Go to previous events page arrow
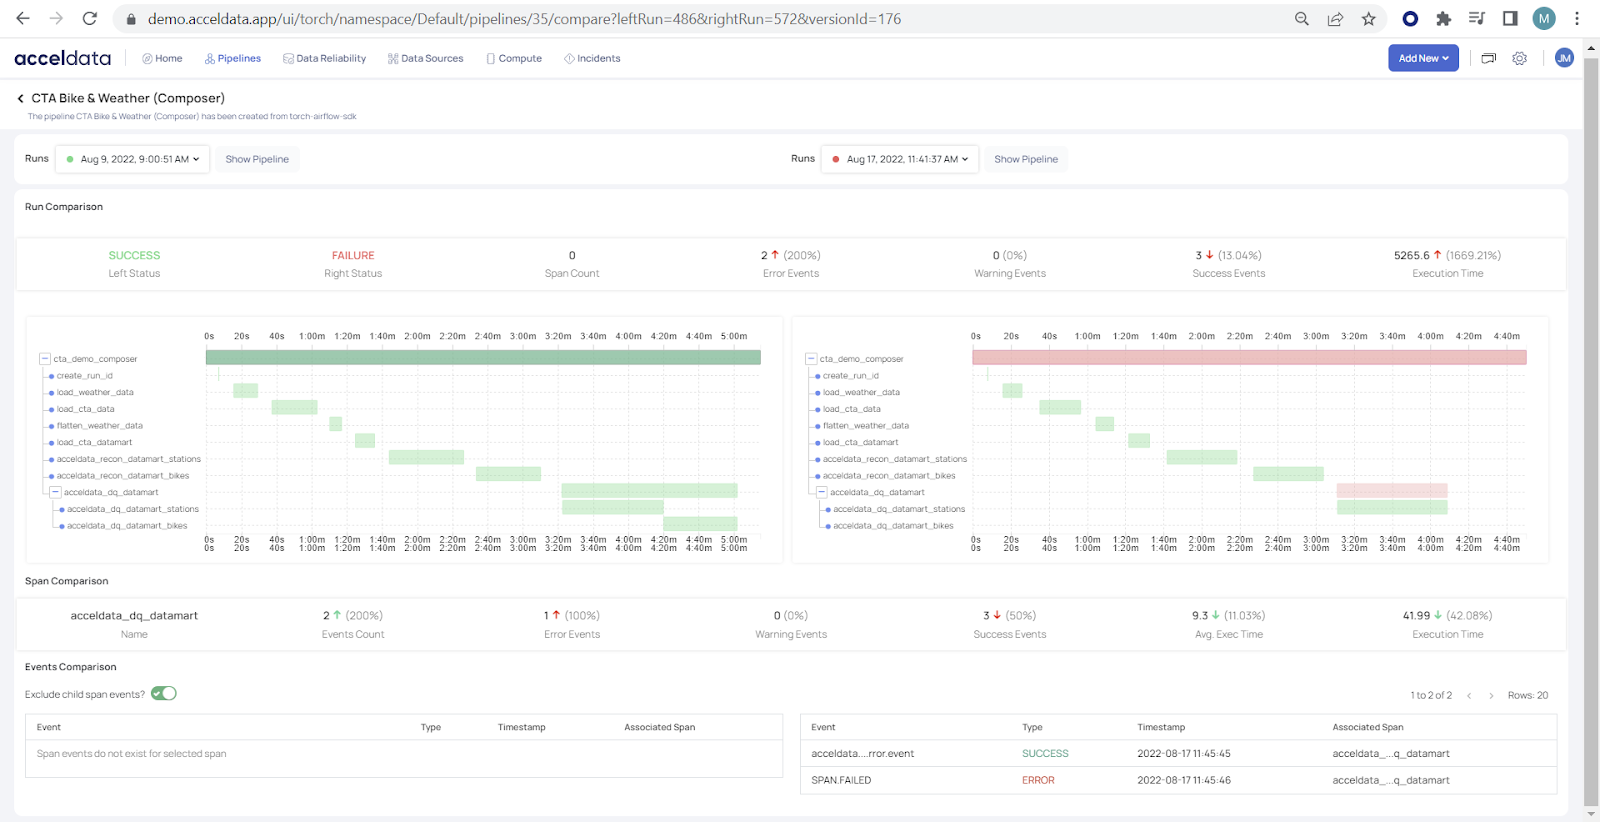 point(1469,695)
